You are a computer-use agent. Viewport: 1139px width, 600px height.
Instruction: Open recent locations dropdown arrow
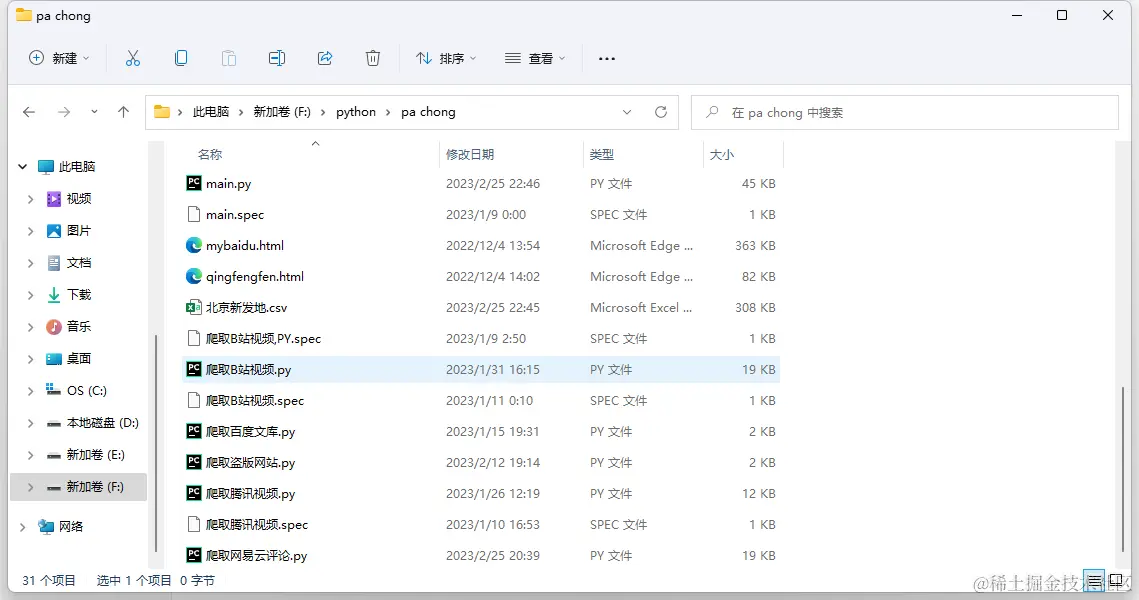(94, 112)
